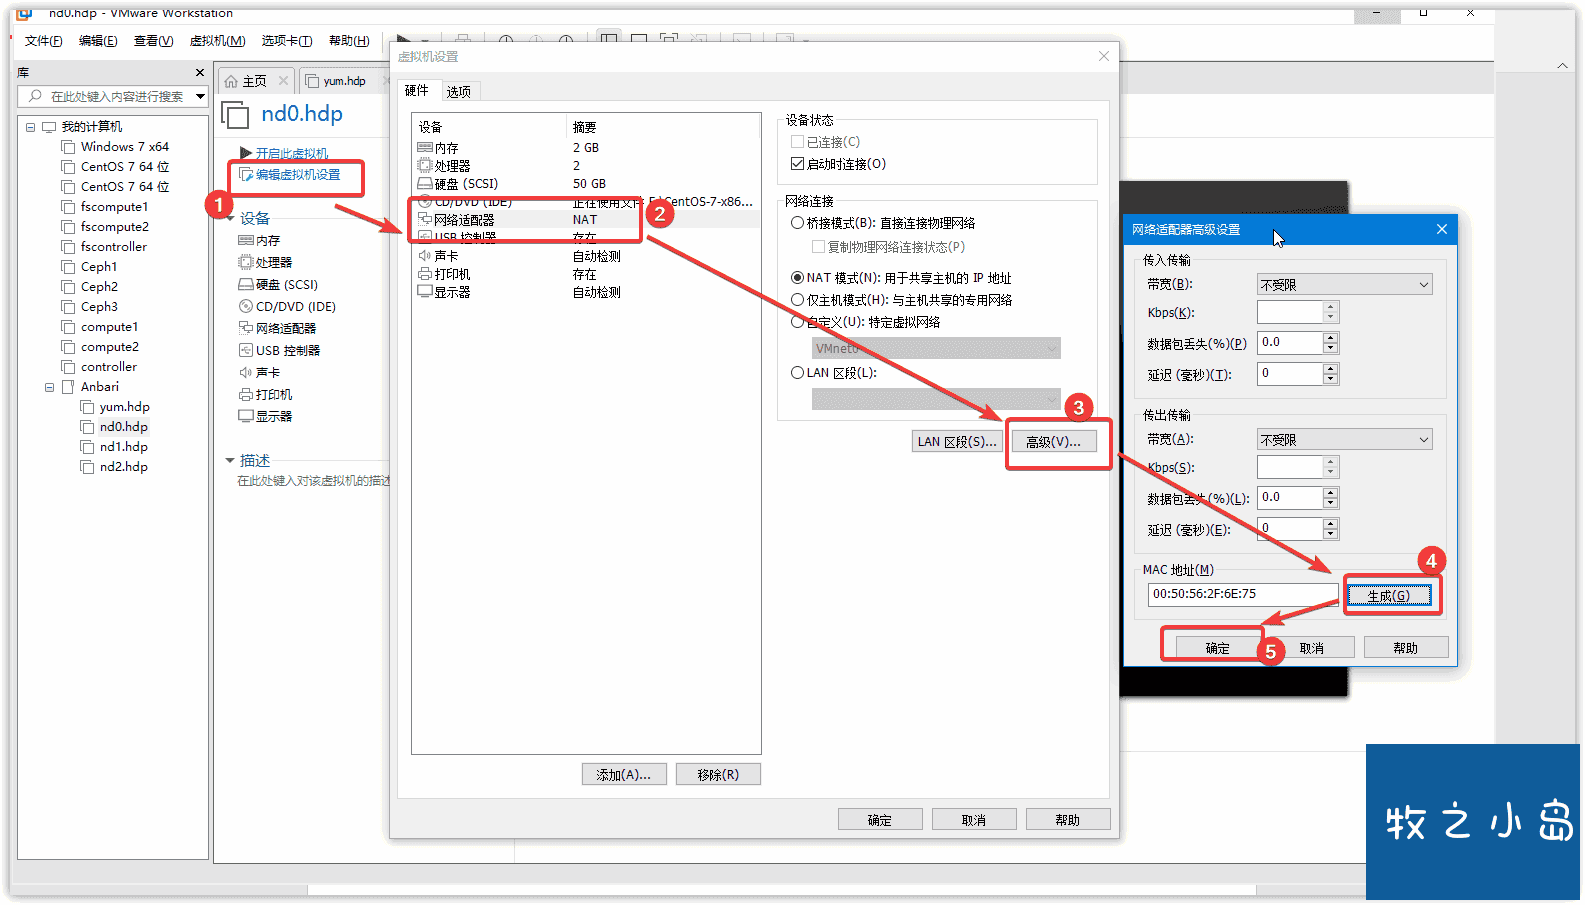Step the outgoing 数据包丢失(%)(L) spinner
This screenshot has width=1585, height=905.
click(1330, 498)
